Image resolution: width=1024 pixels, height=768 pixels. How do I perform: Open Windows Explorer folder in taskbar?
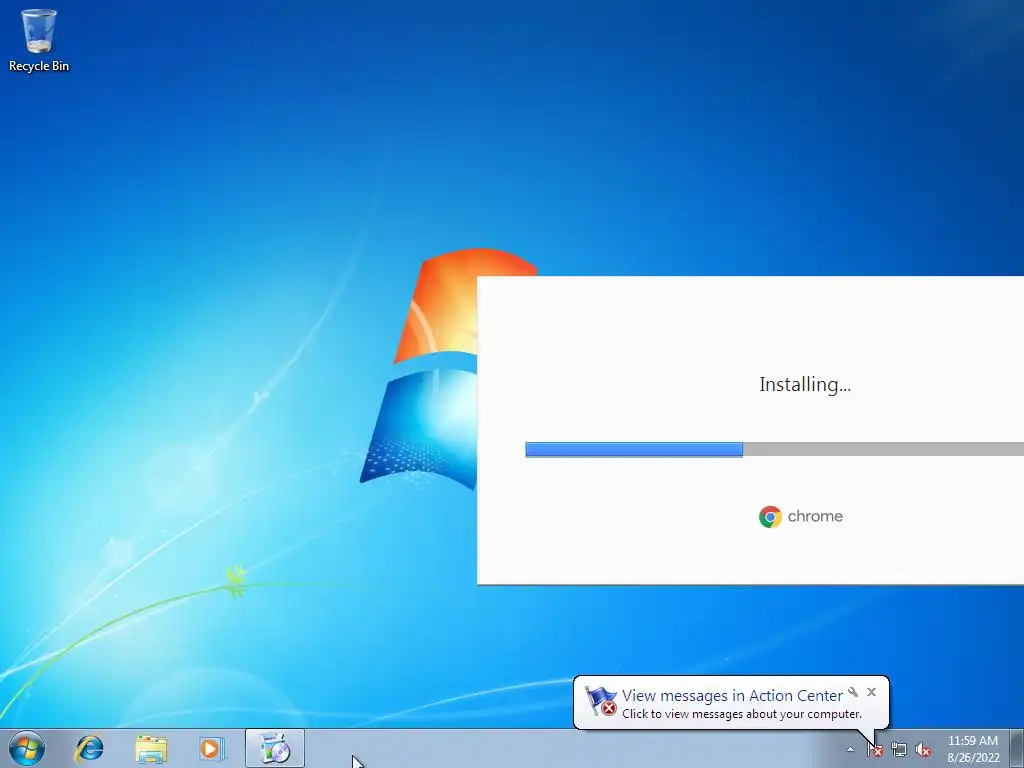[x=151, y=748]
